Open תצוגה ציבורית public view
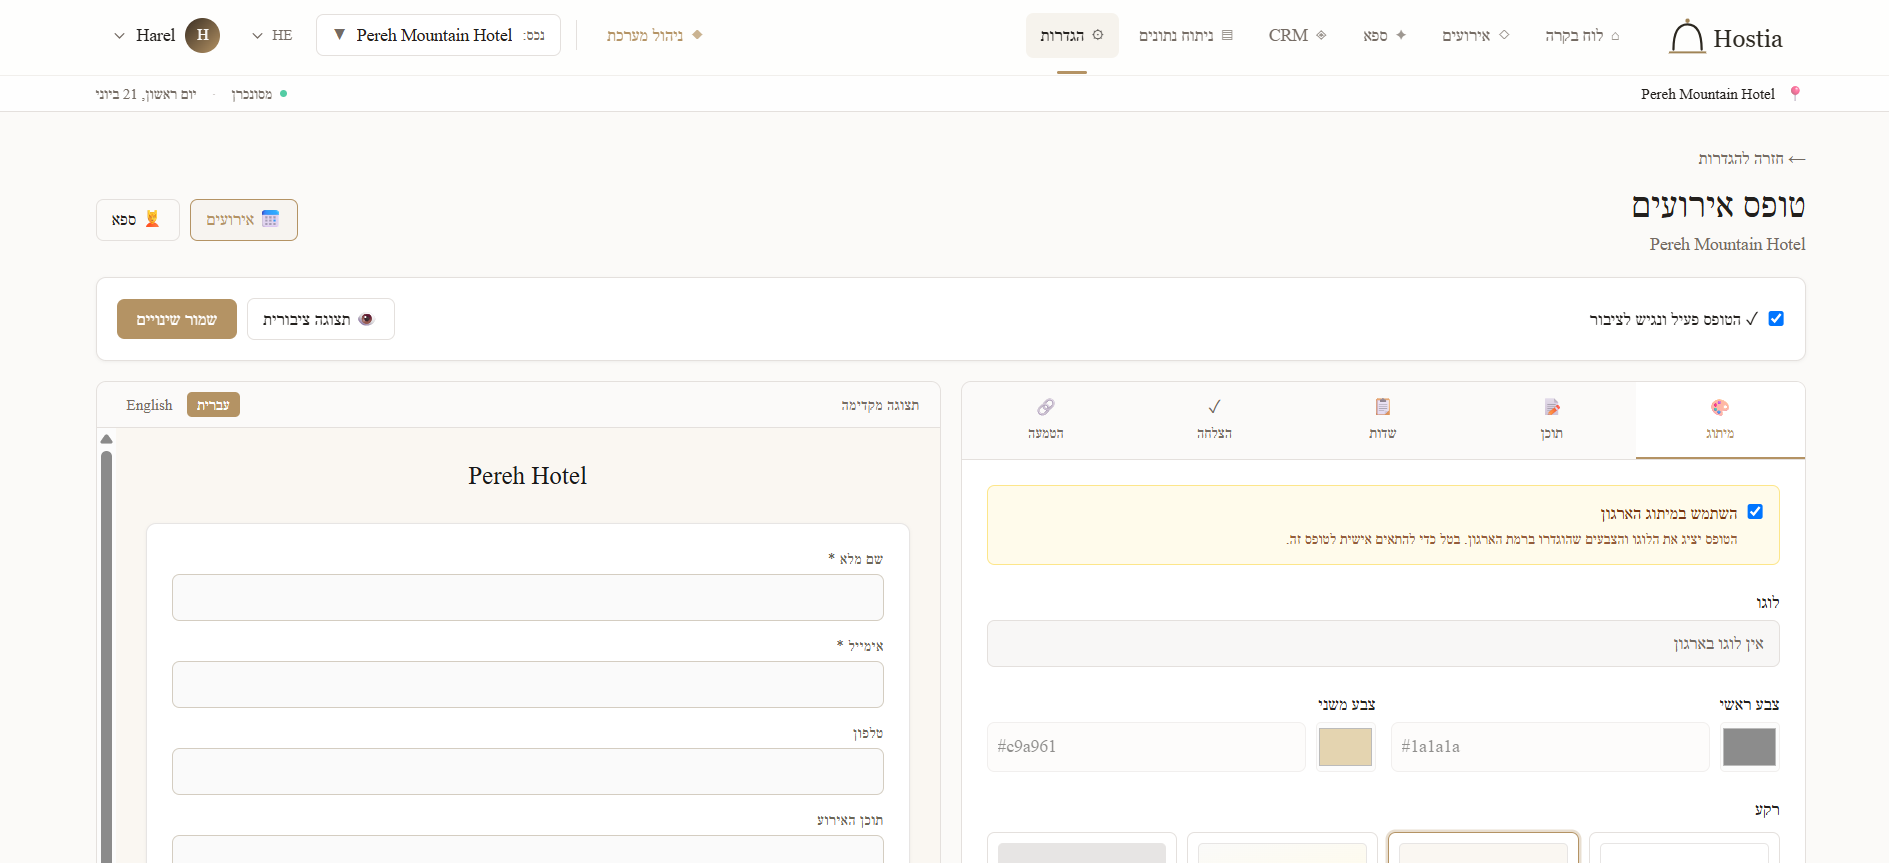1889x863 pixels. point(321,319)
